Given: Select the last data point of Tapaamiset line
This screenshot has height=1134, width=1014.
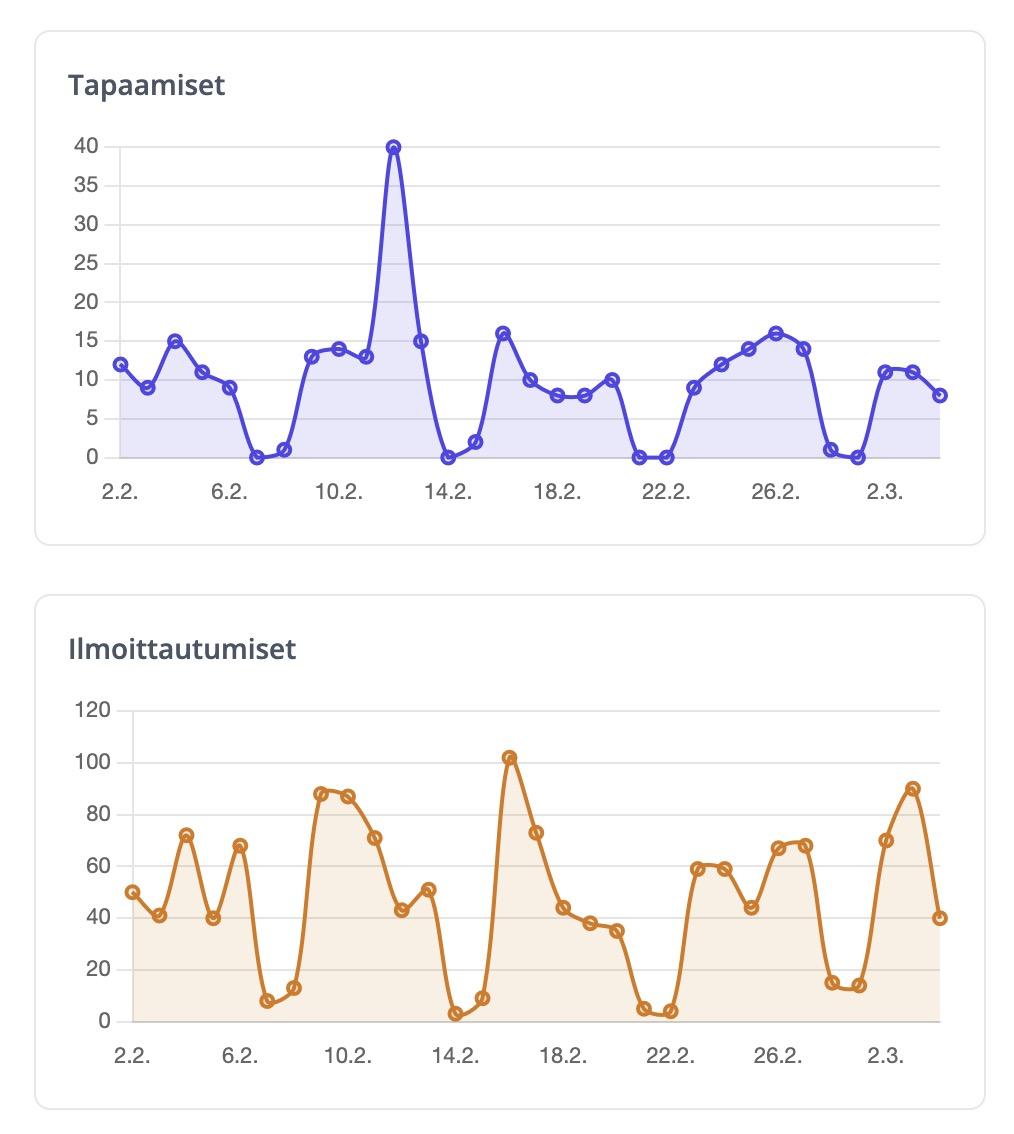Looking at the screenshot, I should pyautogui.click(x=940, y=396).
